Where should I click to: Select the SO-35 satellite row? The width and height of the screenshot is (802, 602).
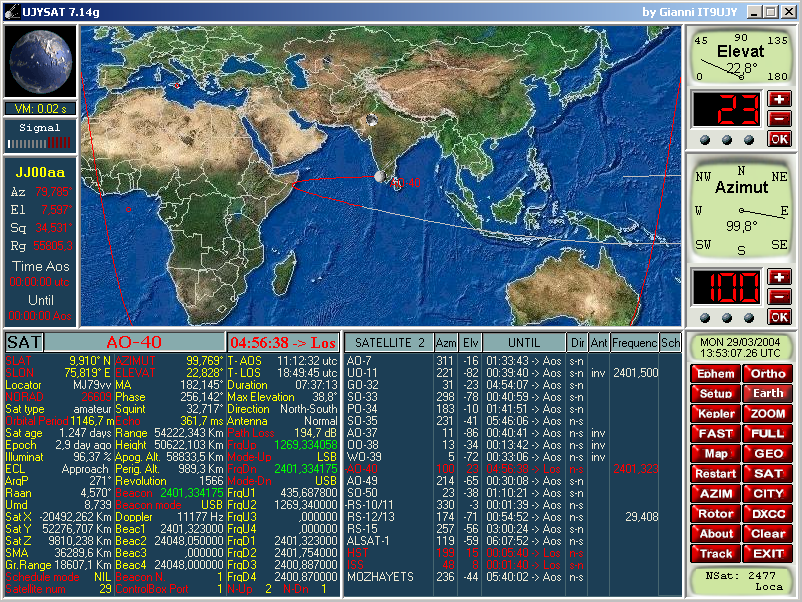tap(513, 421)
